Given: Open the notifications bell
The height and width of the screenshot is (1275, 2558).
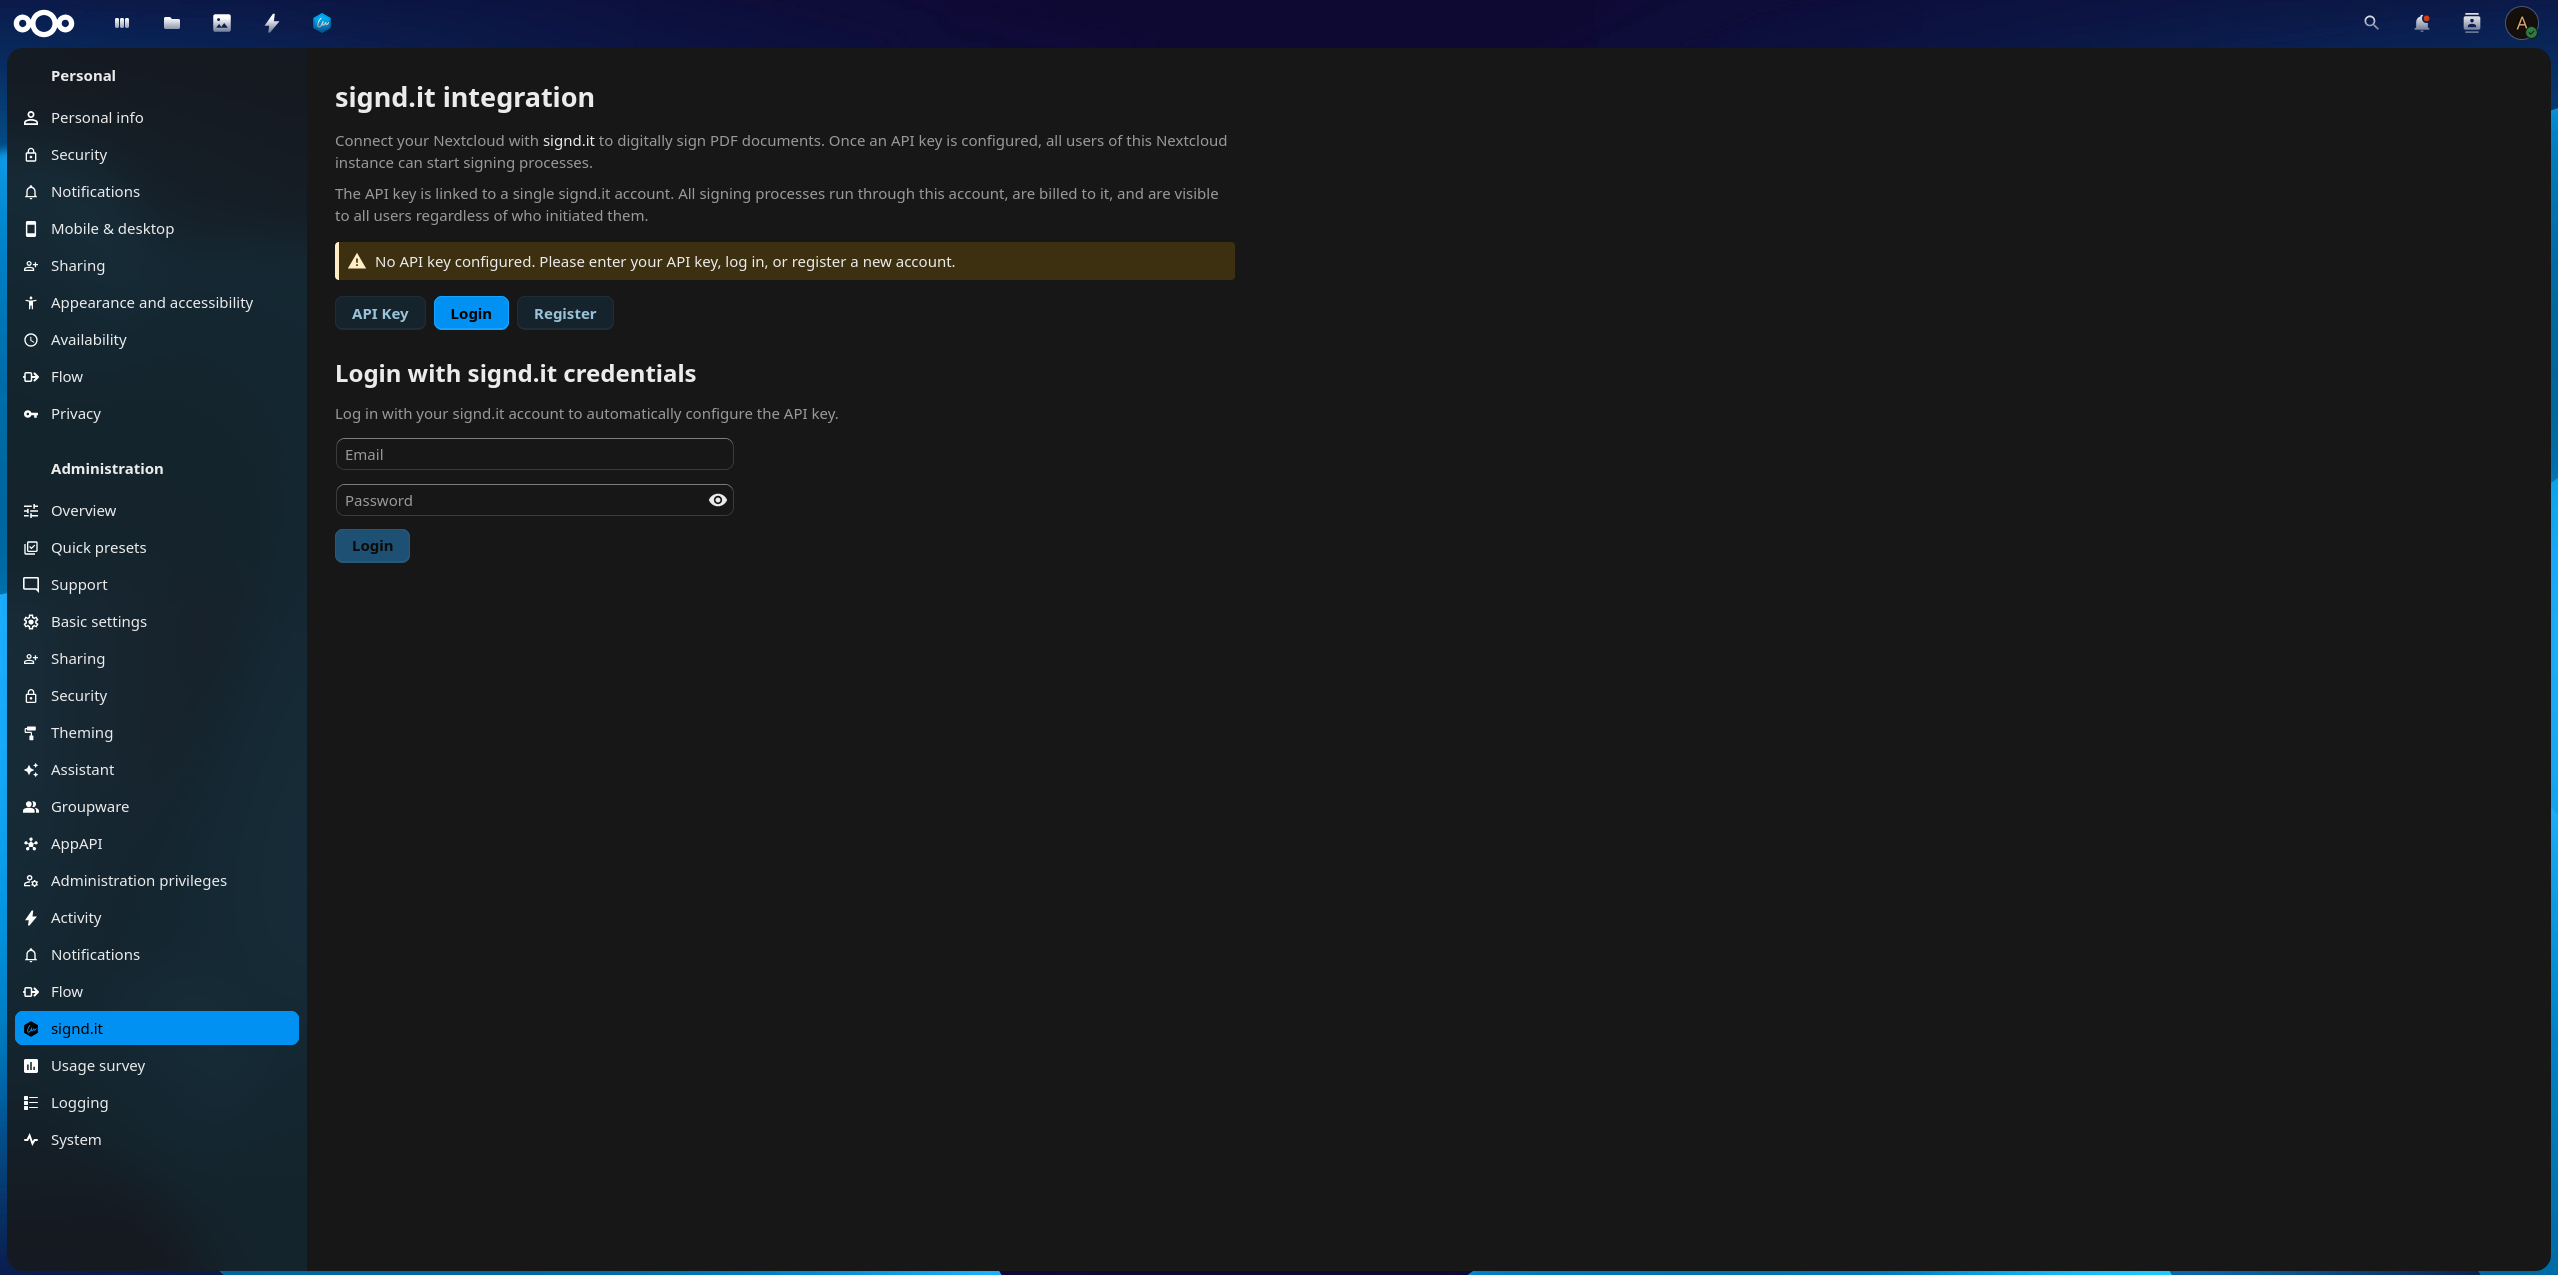Looking at the screenshot, I should [x=2421, y=23].
